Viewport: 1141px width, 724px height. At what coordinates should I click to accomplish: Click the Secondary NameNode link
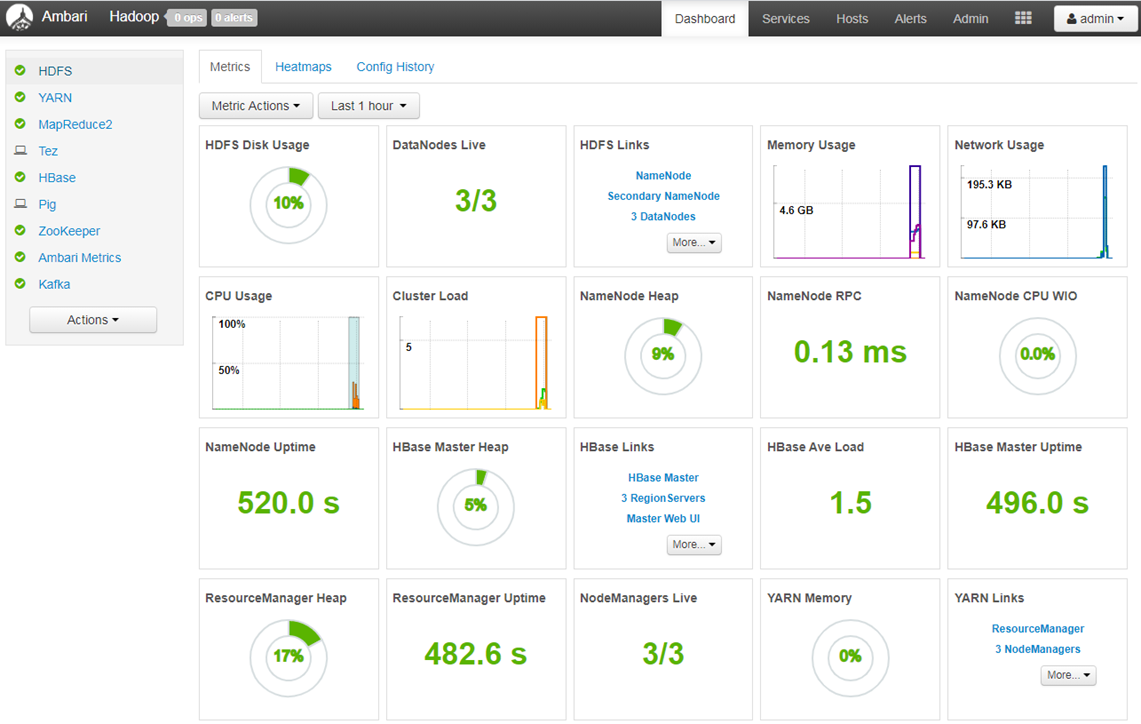click(664, 196)
